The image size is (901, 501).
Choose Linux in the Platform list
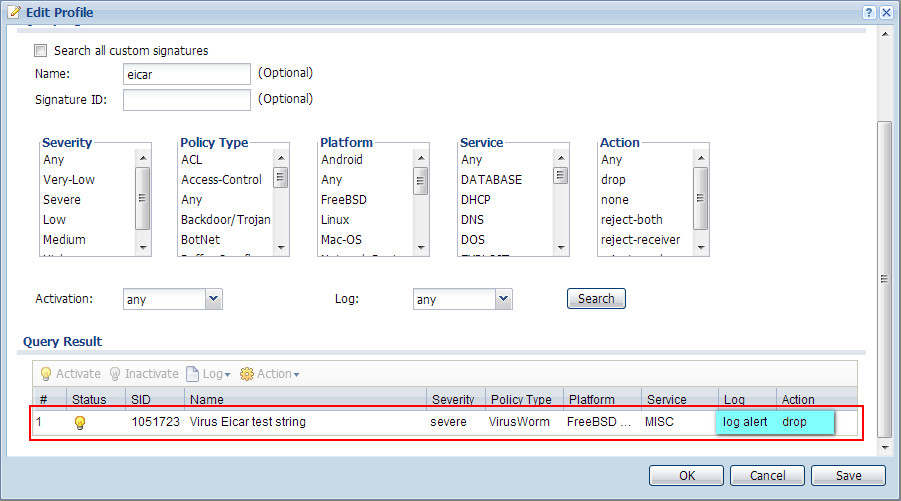click(x=338, y=220)
